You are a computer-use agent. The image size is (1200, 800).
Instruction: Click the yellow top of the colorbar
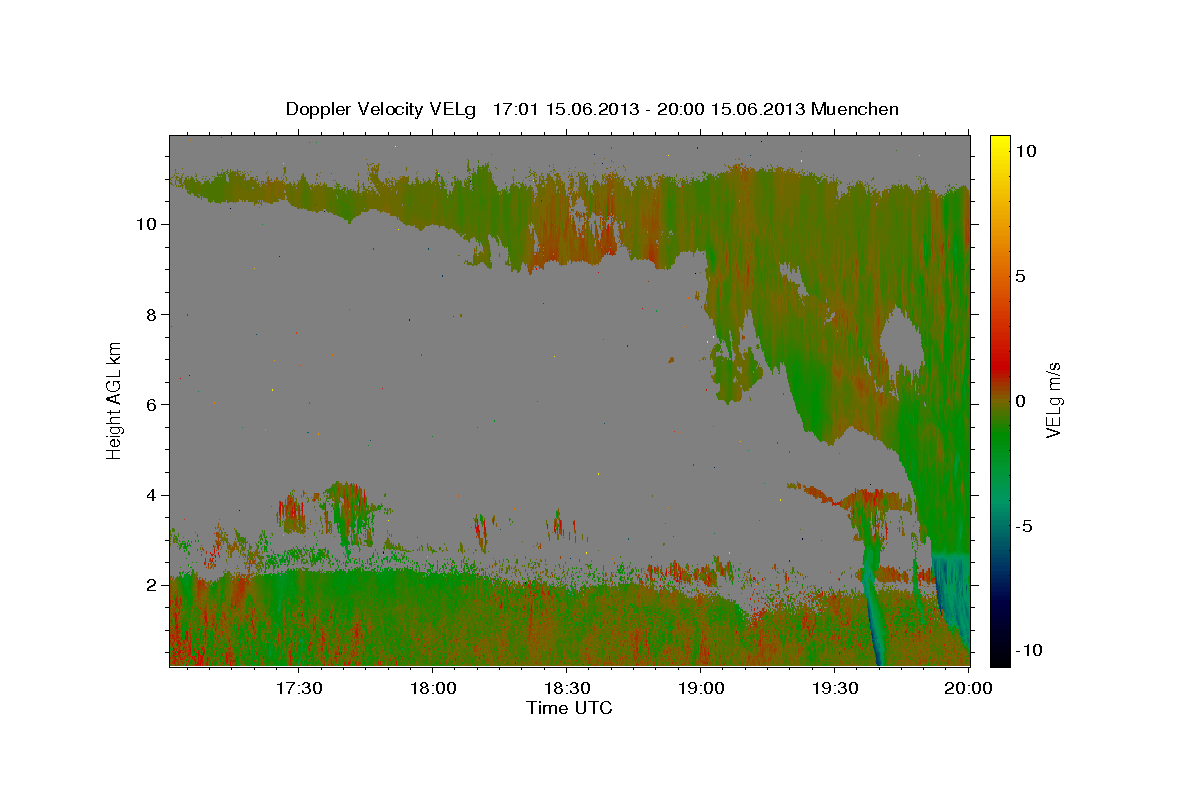click(x=999, y=143)
